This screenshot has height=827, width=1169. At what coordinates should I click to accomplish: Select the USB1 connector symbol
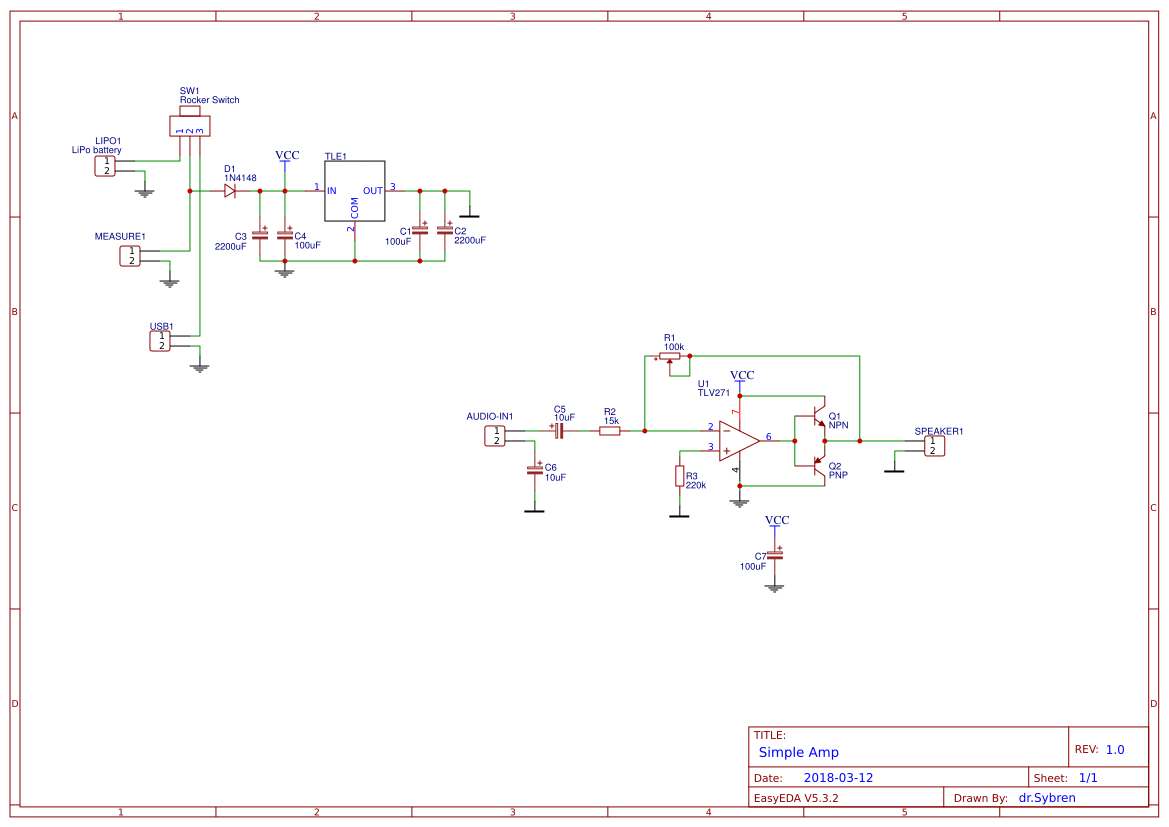[x=160, y=341]
